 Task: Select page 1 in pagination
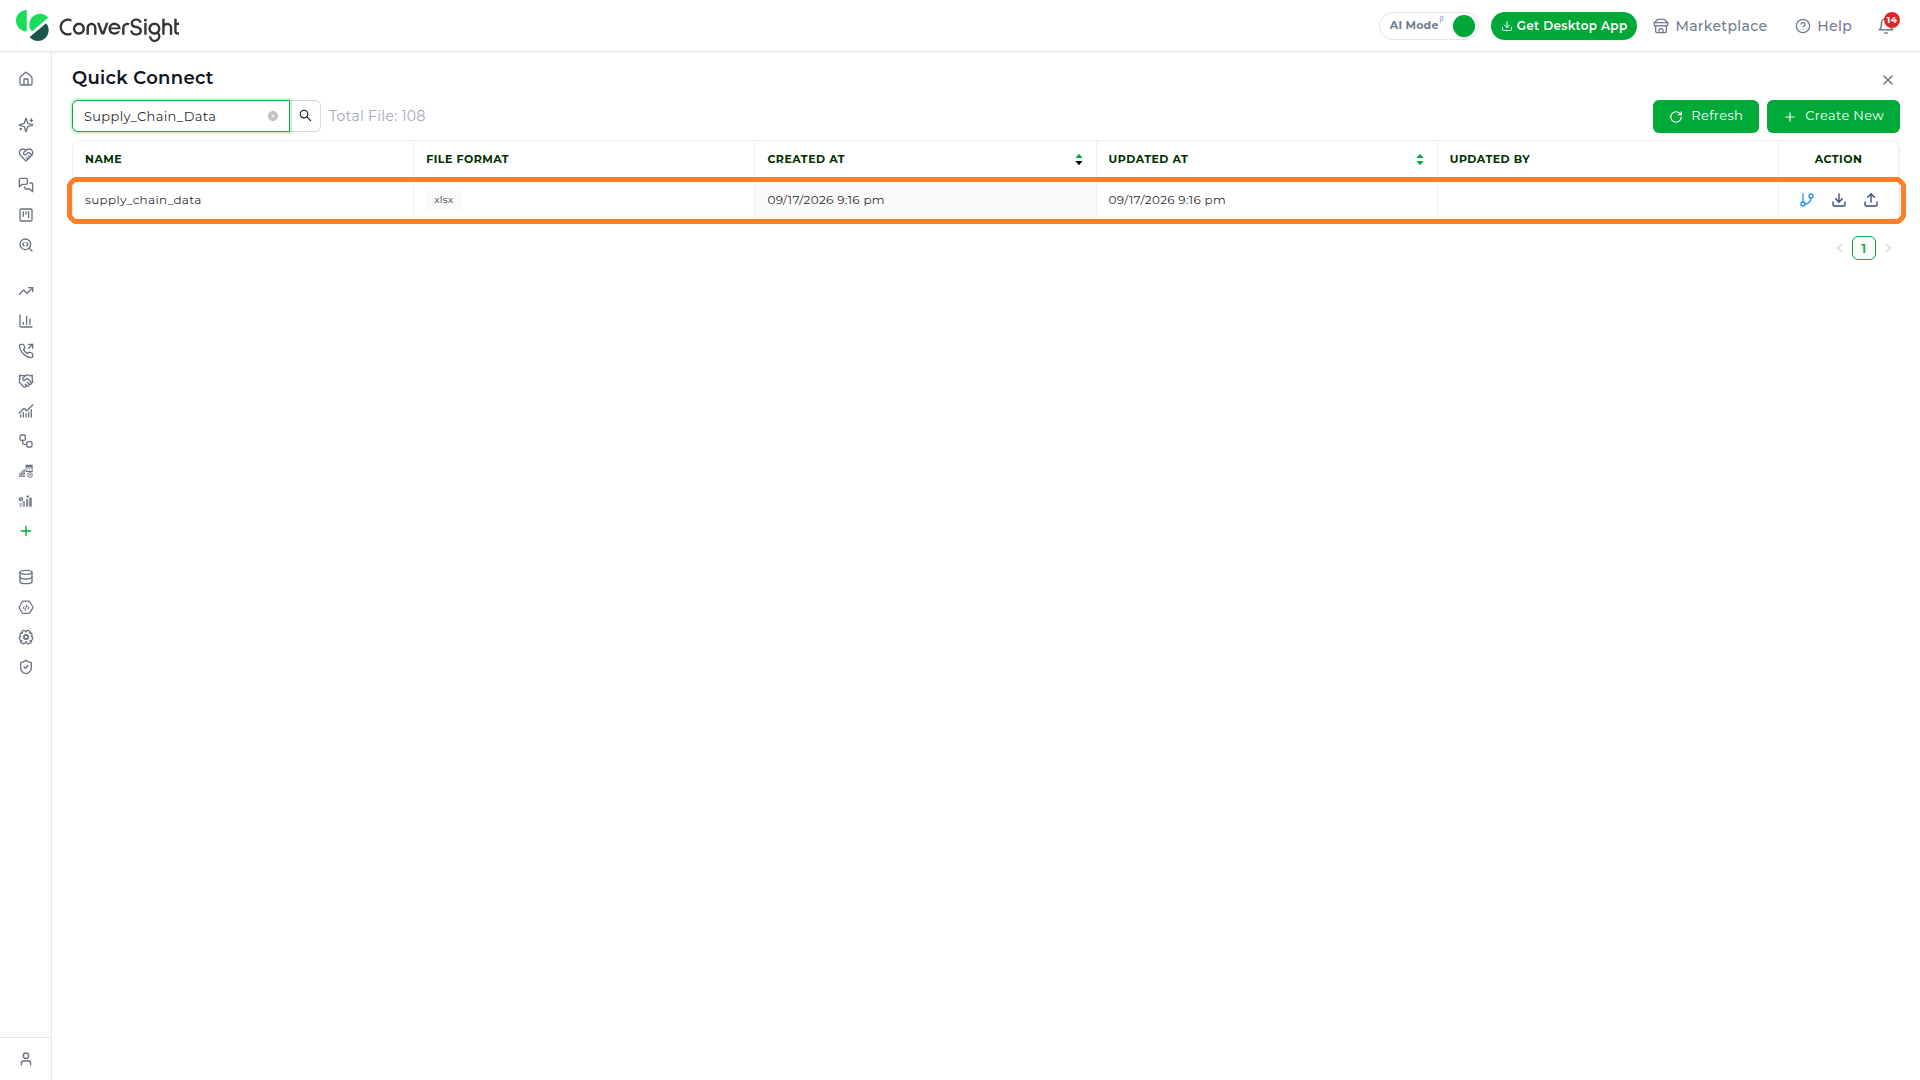1864,248
